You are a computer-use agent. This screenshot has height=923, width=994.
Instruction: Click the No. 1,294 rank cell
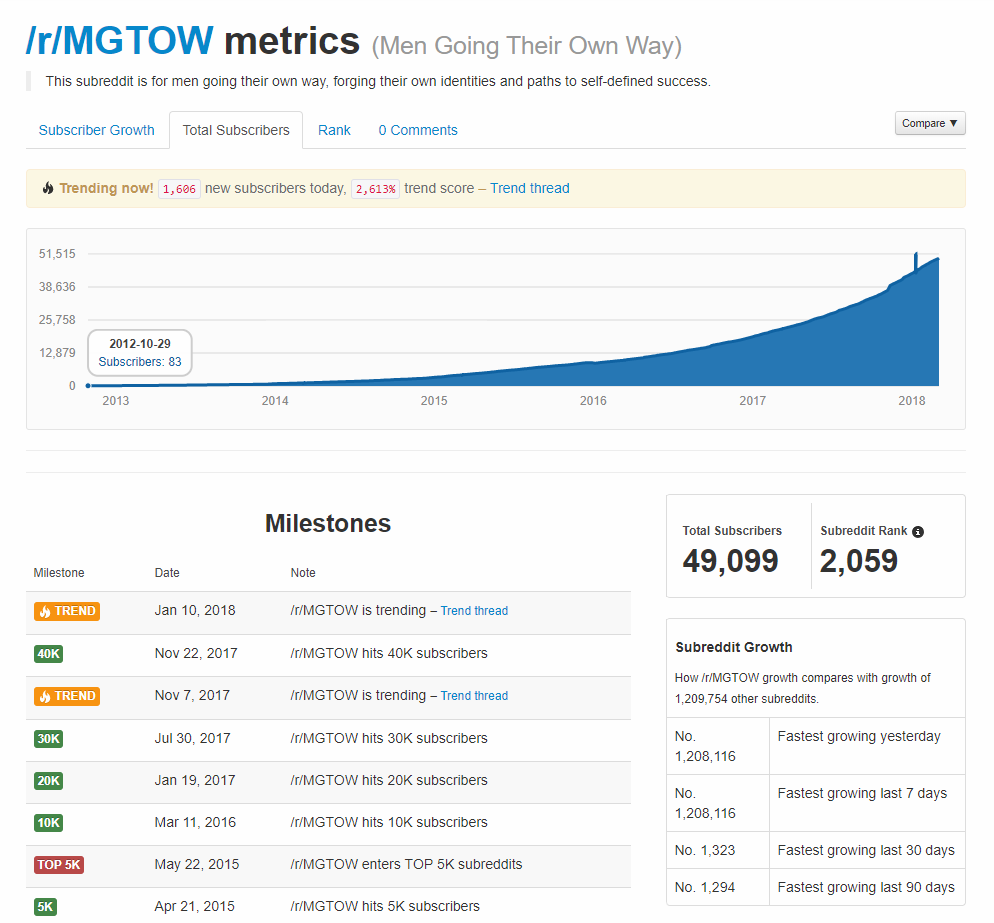tap(718, 888)
